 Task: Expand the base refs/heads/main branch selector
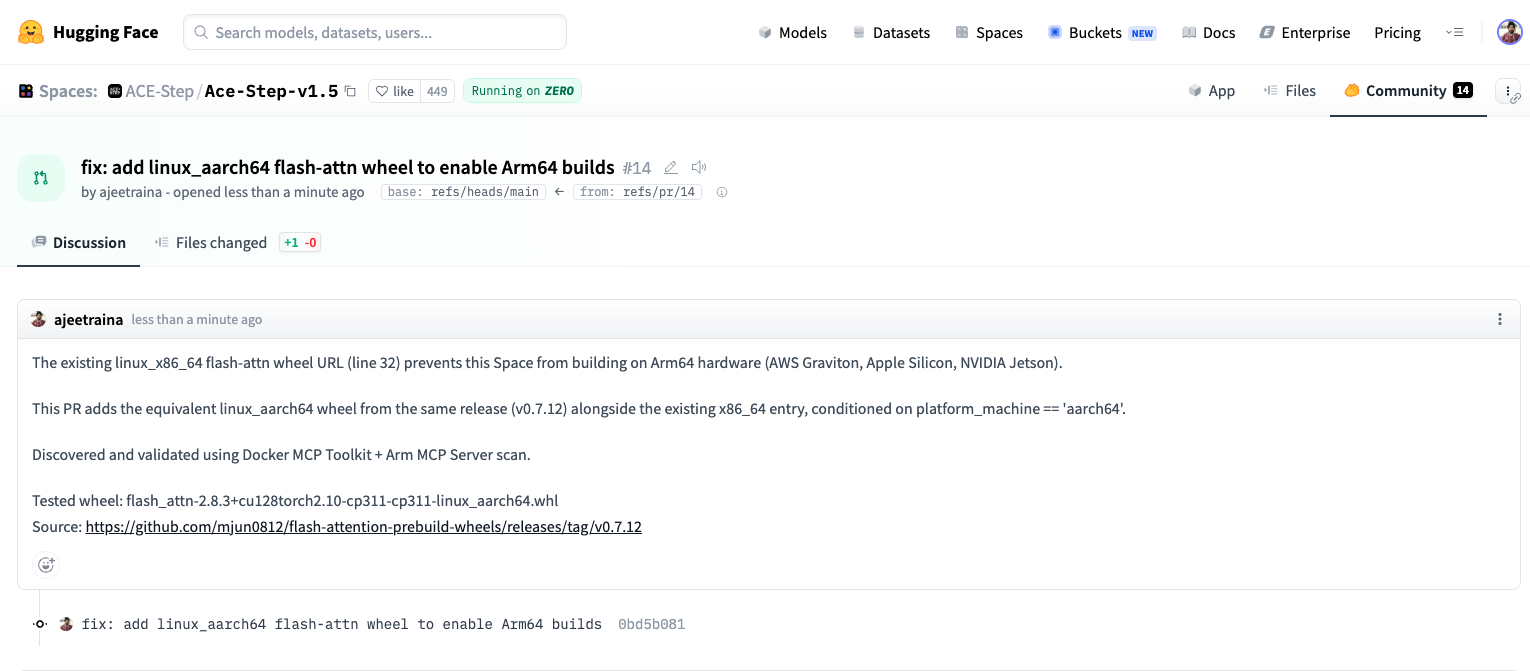pyautogui.click(x=462, y=191)
